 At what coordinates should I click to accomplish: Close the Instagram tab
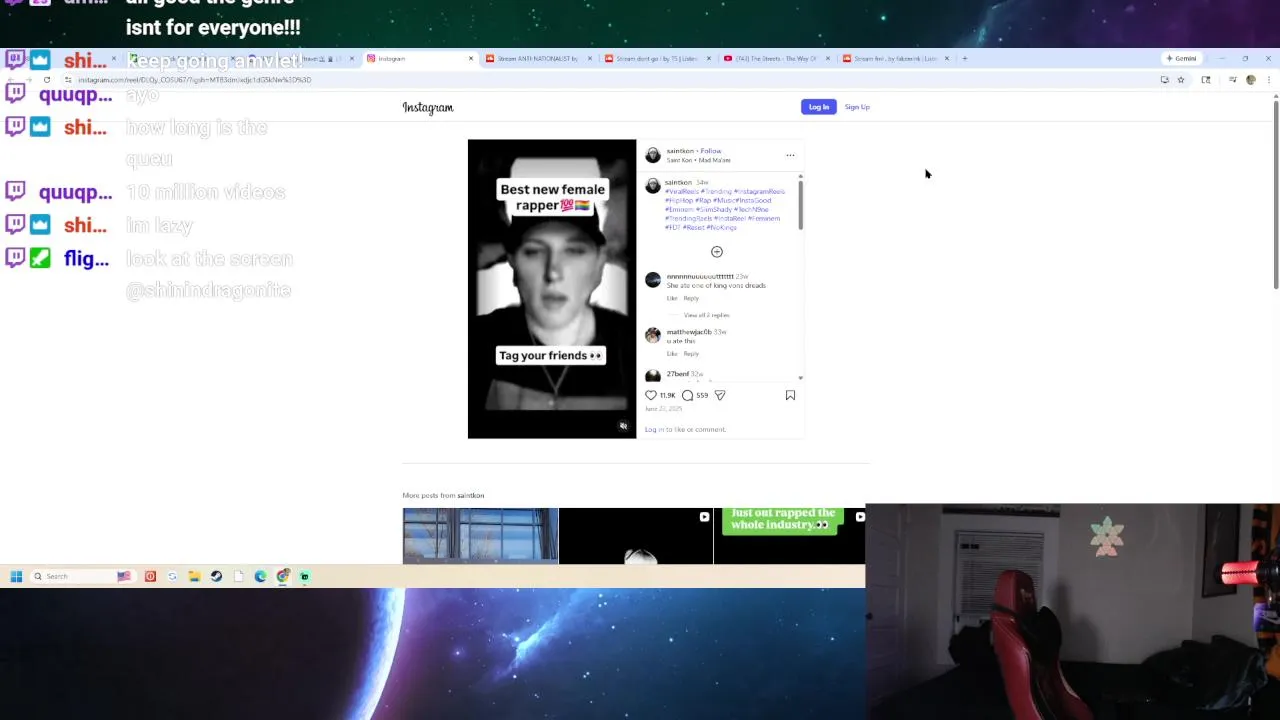click(471, 59)
